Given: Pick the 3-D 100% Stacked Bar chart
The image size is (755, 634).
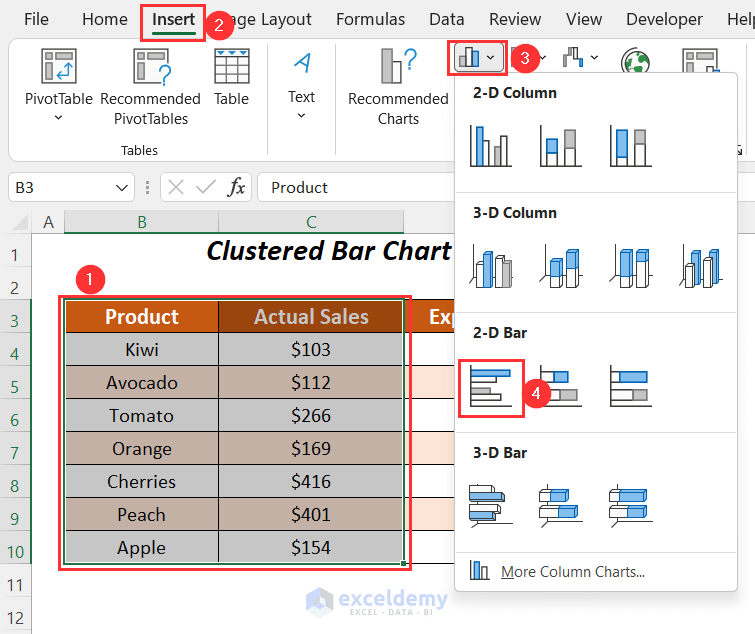Looking at the screenshot, I should click(630, 505).
